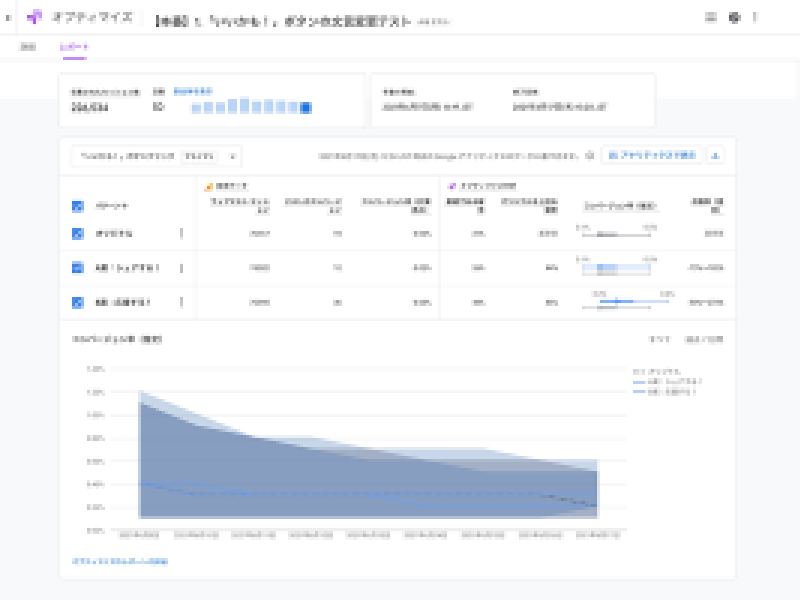Viewport: 800px width, 600px height.
Task: Open the header's vertical three-dot menu
Action: click(x=755, y=18)
